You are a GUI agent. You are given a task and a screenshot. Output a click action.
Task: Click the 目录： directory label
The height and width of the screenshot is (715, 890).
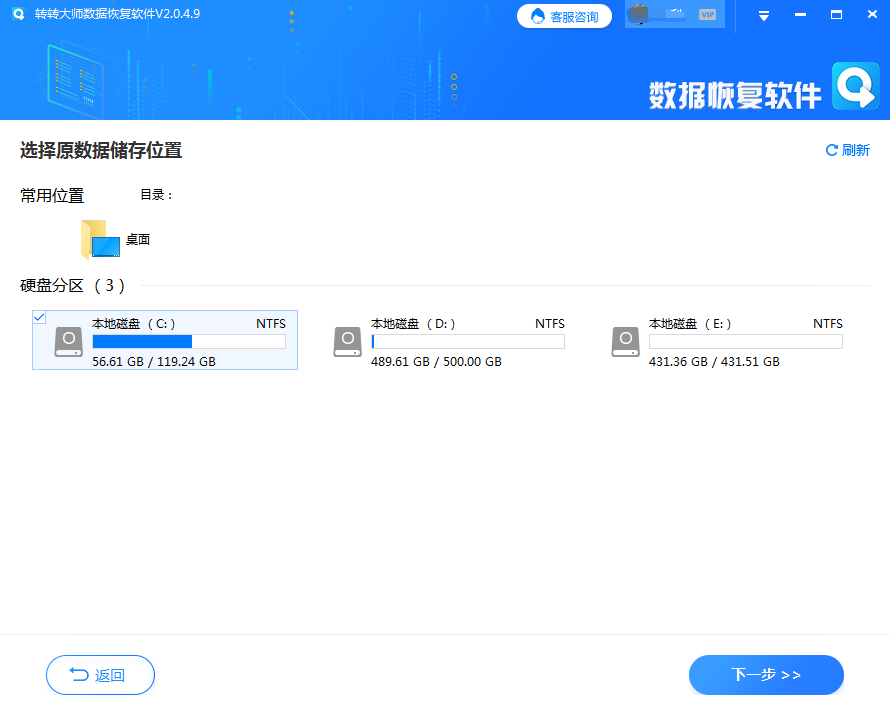pyautogui.click(x=156, y=195)
